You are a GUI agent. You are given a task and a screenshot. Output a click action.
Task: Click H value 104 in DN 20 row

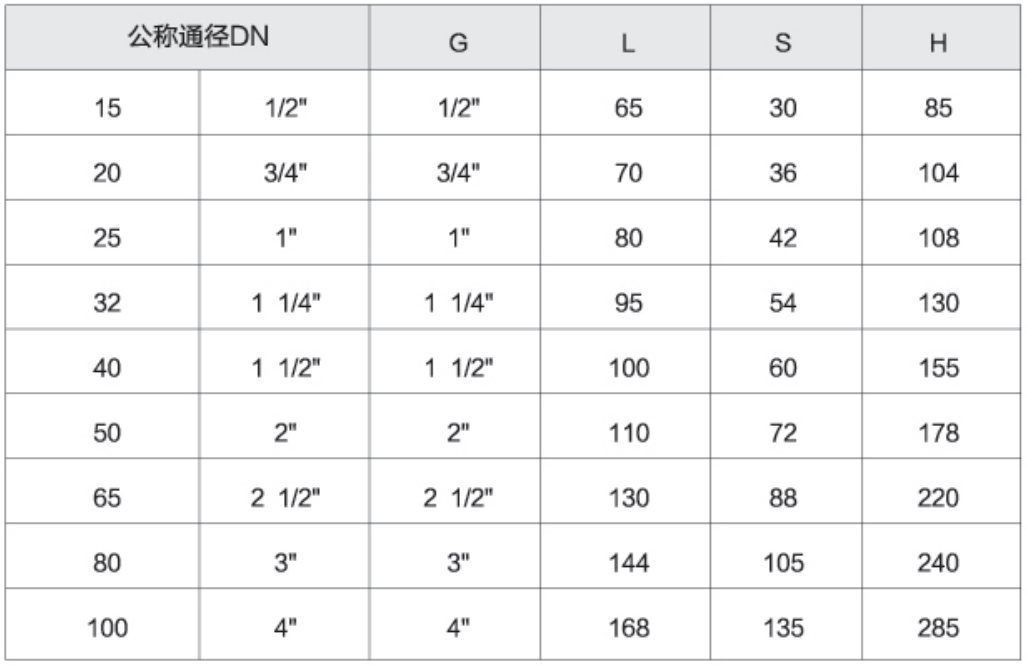(x=941, y=168)
